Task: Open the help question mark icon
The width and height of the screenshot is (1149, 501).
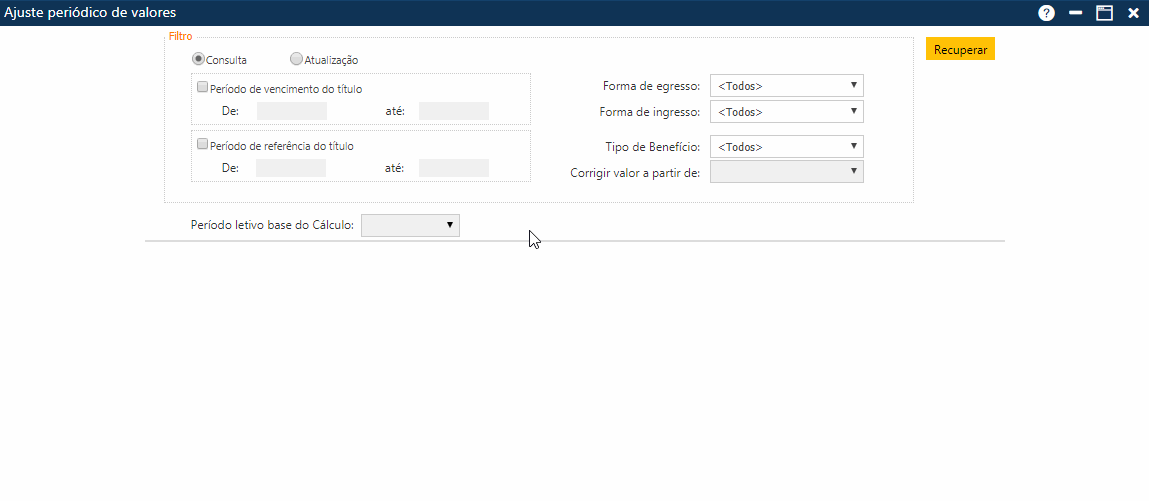Action: point(1046,13)
